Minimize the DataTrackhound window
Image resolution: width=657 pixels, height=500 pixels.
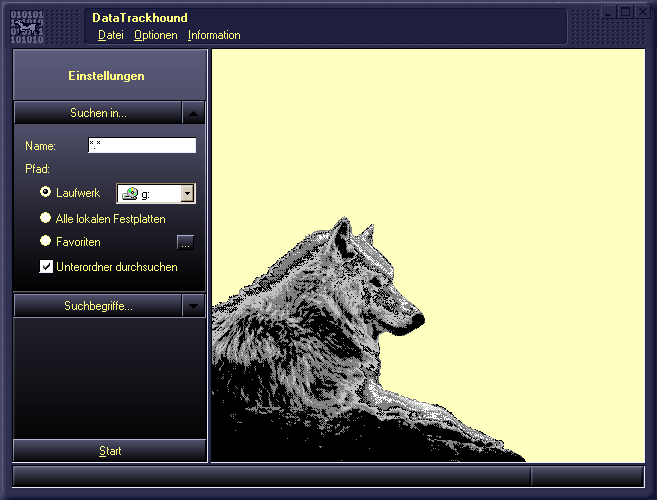607,12
